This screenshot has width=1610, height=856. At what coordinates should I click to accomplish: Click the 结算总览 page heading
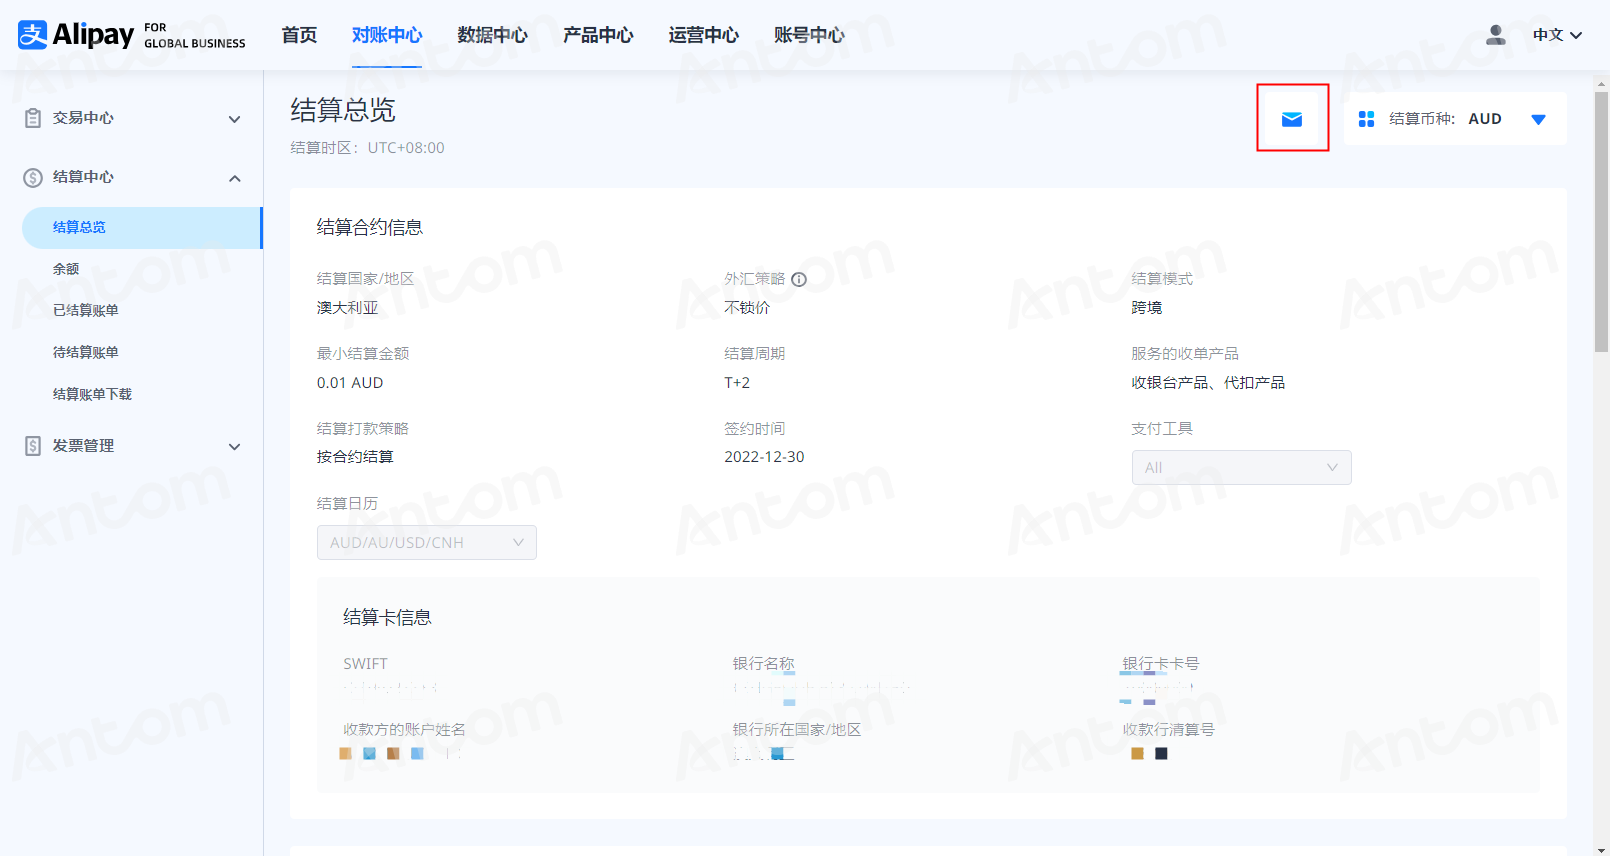pyautogui.click(x=343, y=110)
